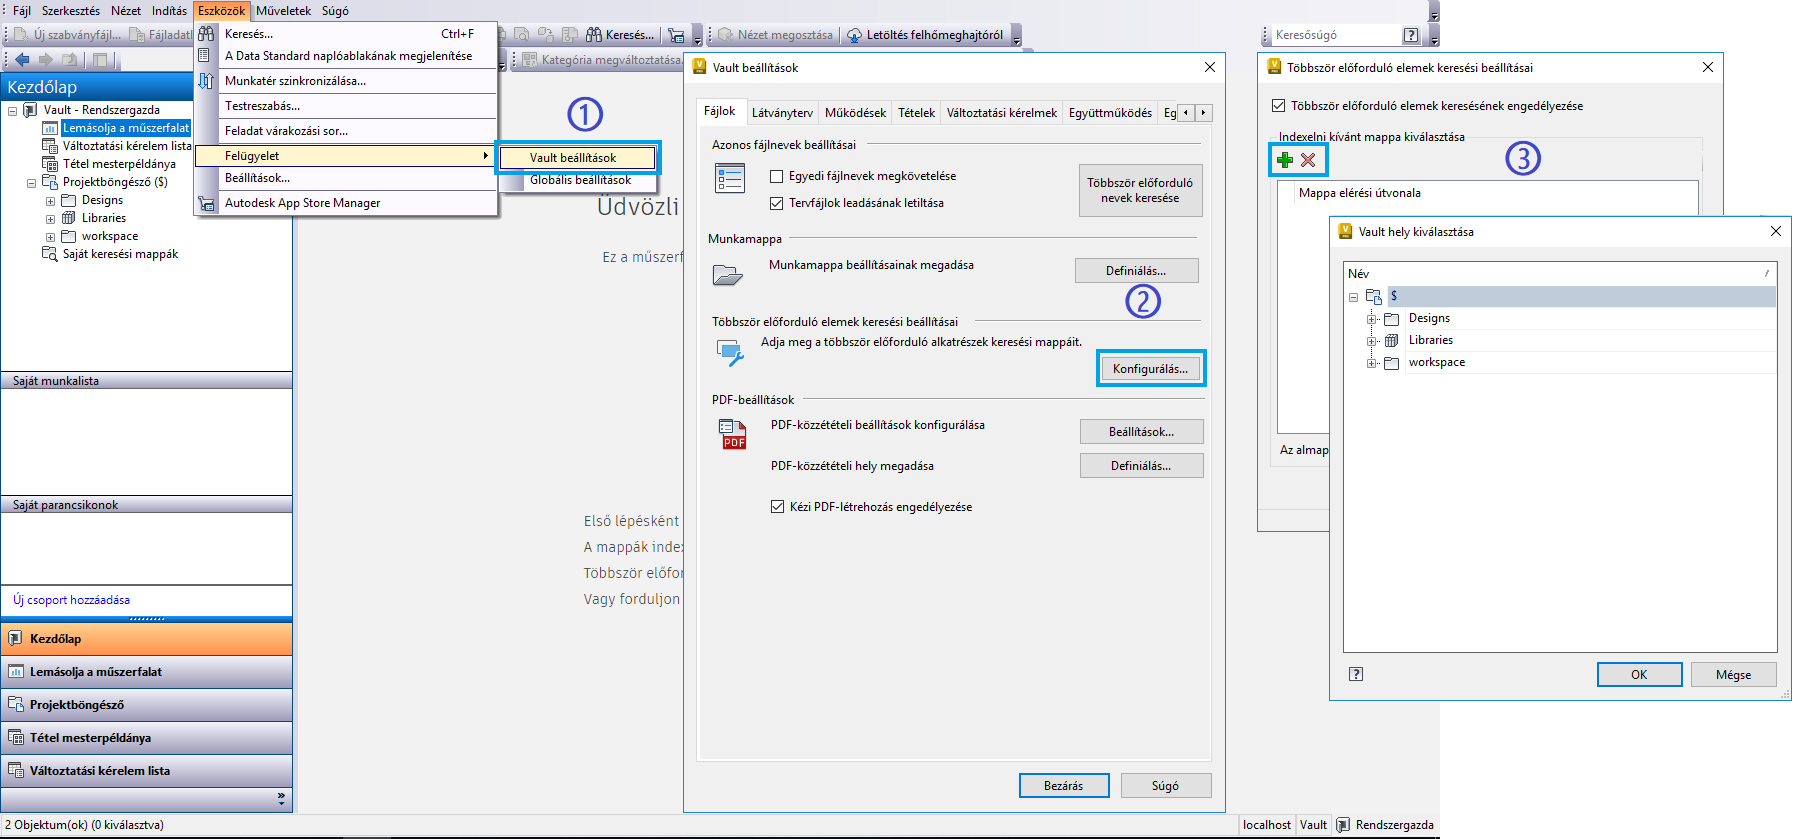Click the Libraries icon in the navigation tree
The image size is (1800, 839).
(x=69, y=218)
